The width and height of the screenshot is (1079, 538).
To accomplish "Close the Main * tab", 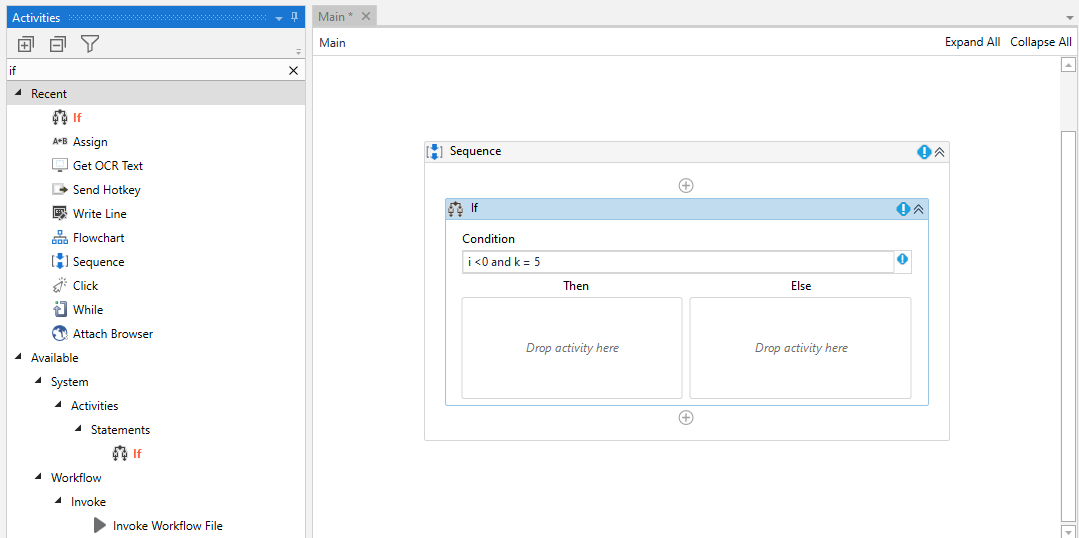I will 366,17.
